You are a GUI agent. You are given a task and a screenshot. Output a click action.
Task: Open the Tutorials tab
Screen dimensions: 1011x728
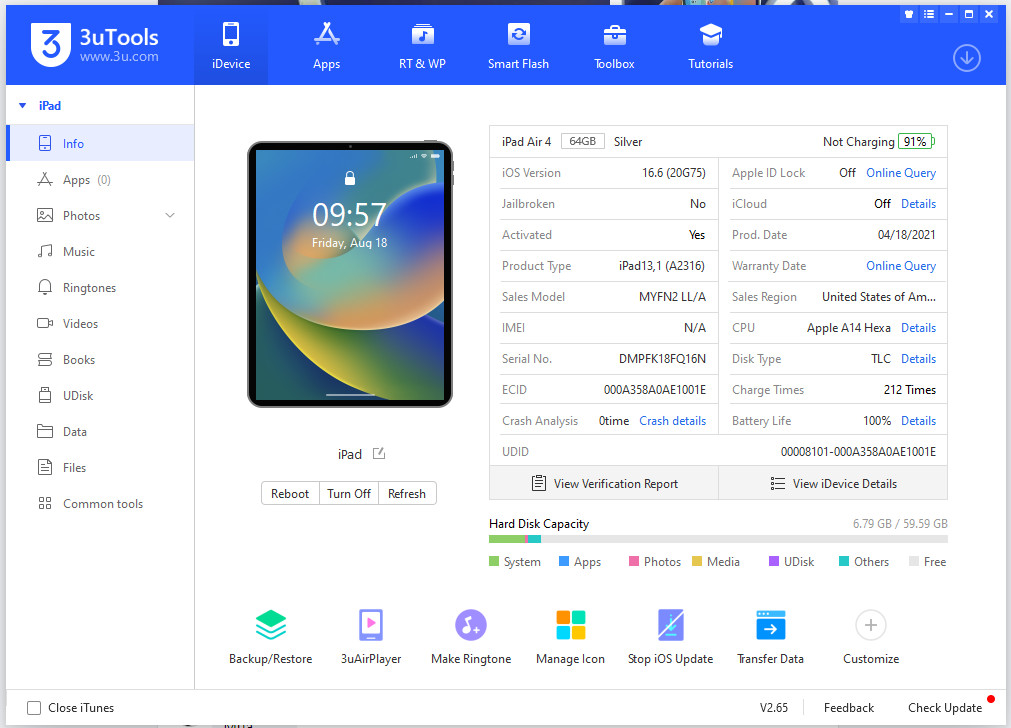click(711, 46)
